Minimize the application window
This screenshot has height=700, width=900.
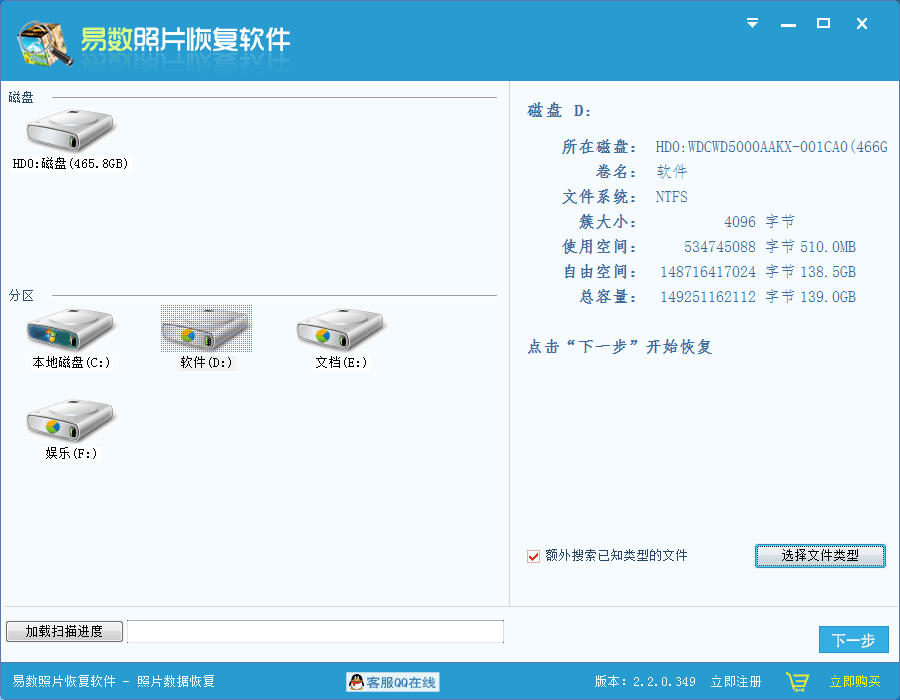(789, 23)
